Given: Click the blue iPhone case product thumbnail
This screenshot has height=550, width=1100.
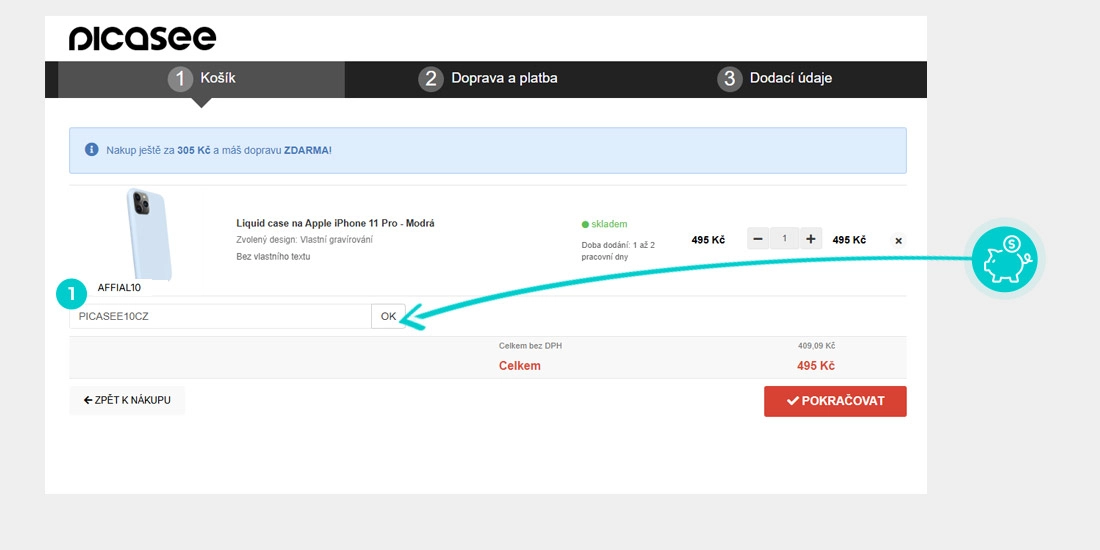Looking at the screenshot, I should point(149,234).
